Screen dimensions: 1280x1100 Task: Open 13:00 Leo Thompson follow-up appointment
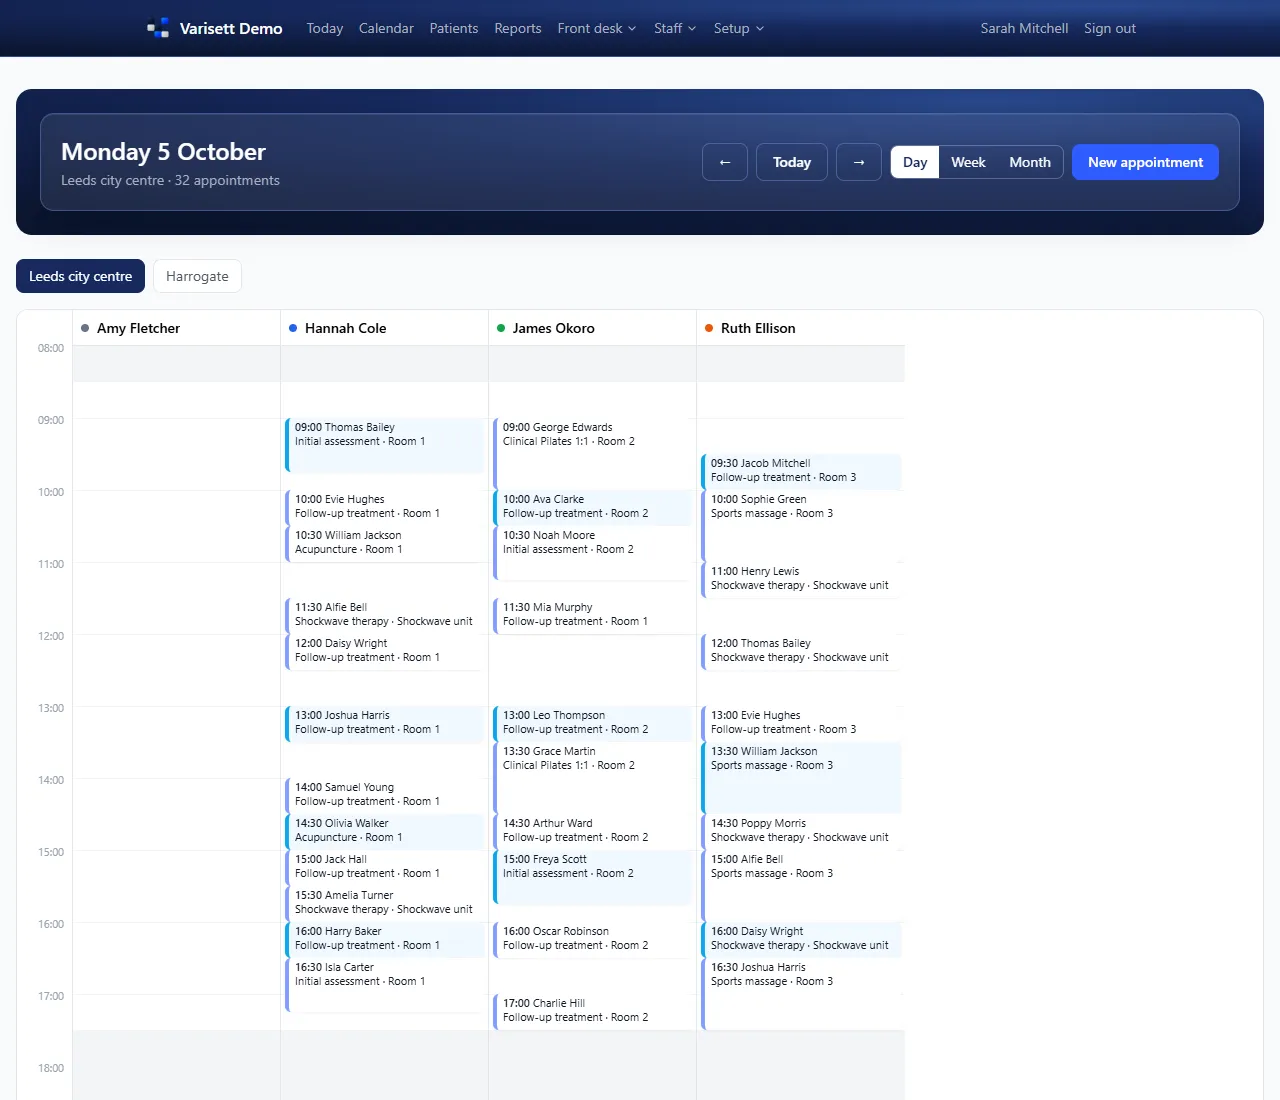click(x=593, y=724)
